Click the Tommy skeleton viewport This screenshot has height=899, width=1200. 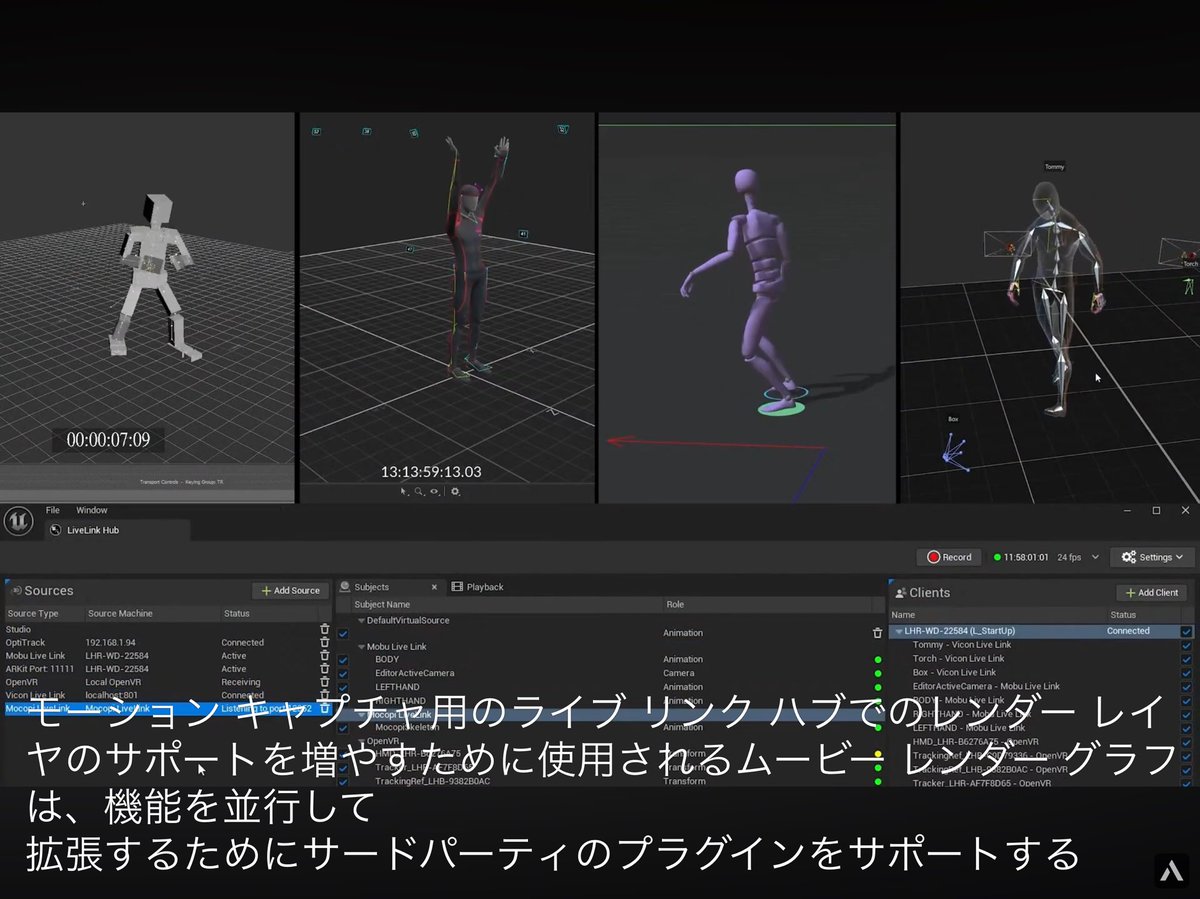(1050, 308)
